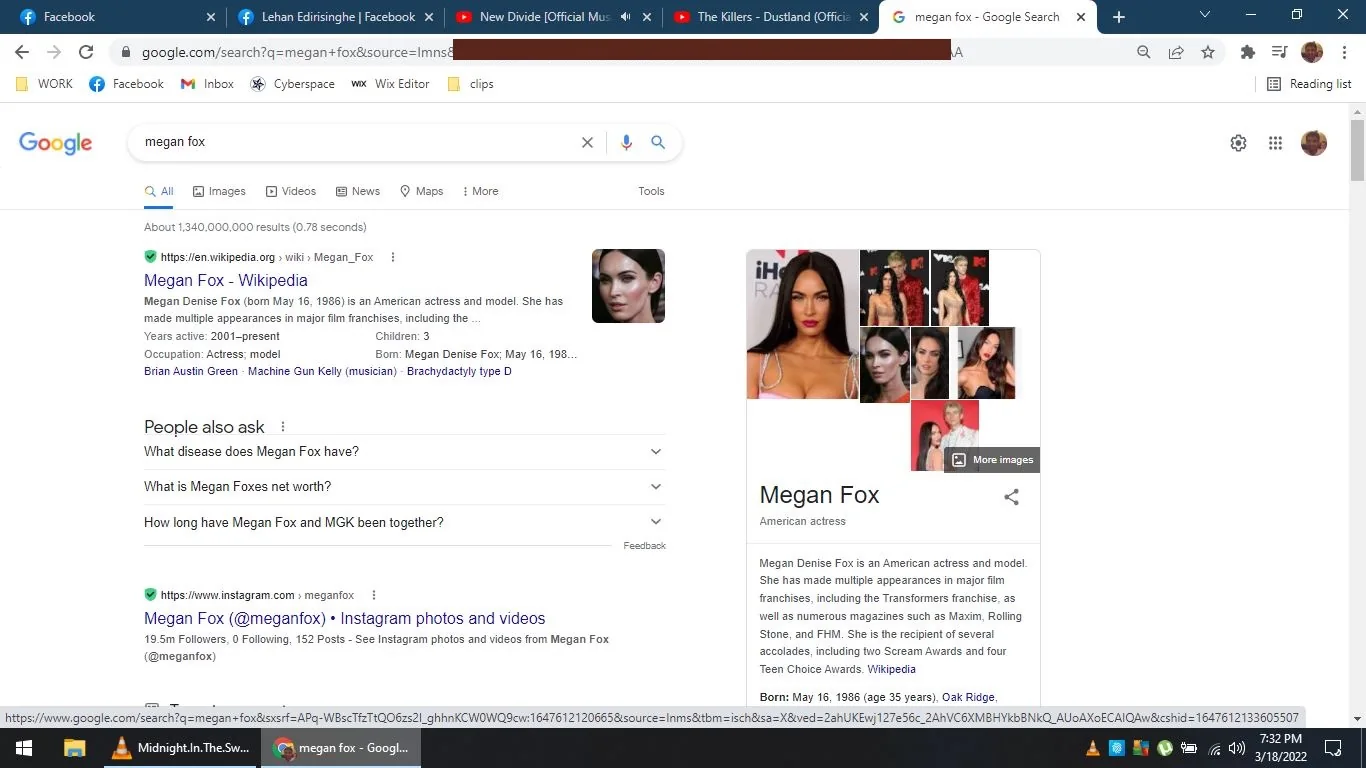Open the Megan Fox Instagram result link

345,619
